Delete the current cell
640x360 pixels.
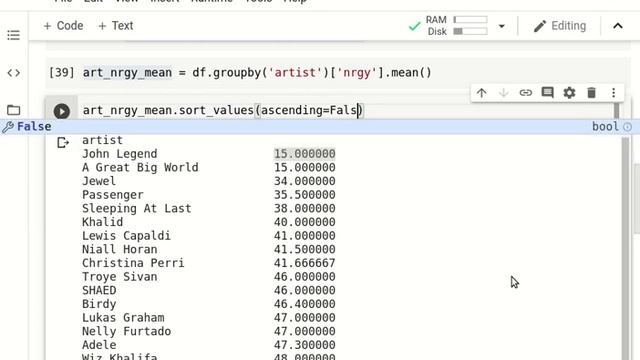[x=591, y=93]
